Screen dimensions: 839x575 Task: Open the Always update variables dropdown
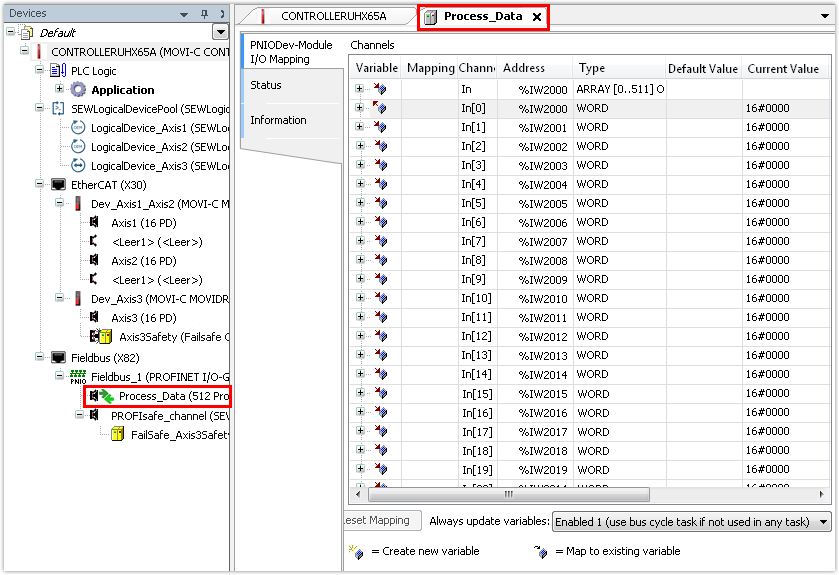click(x=823, y=521)
